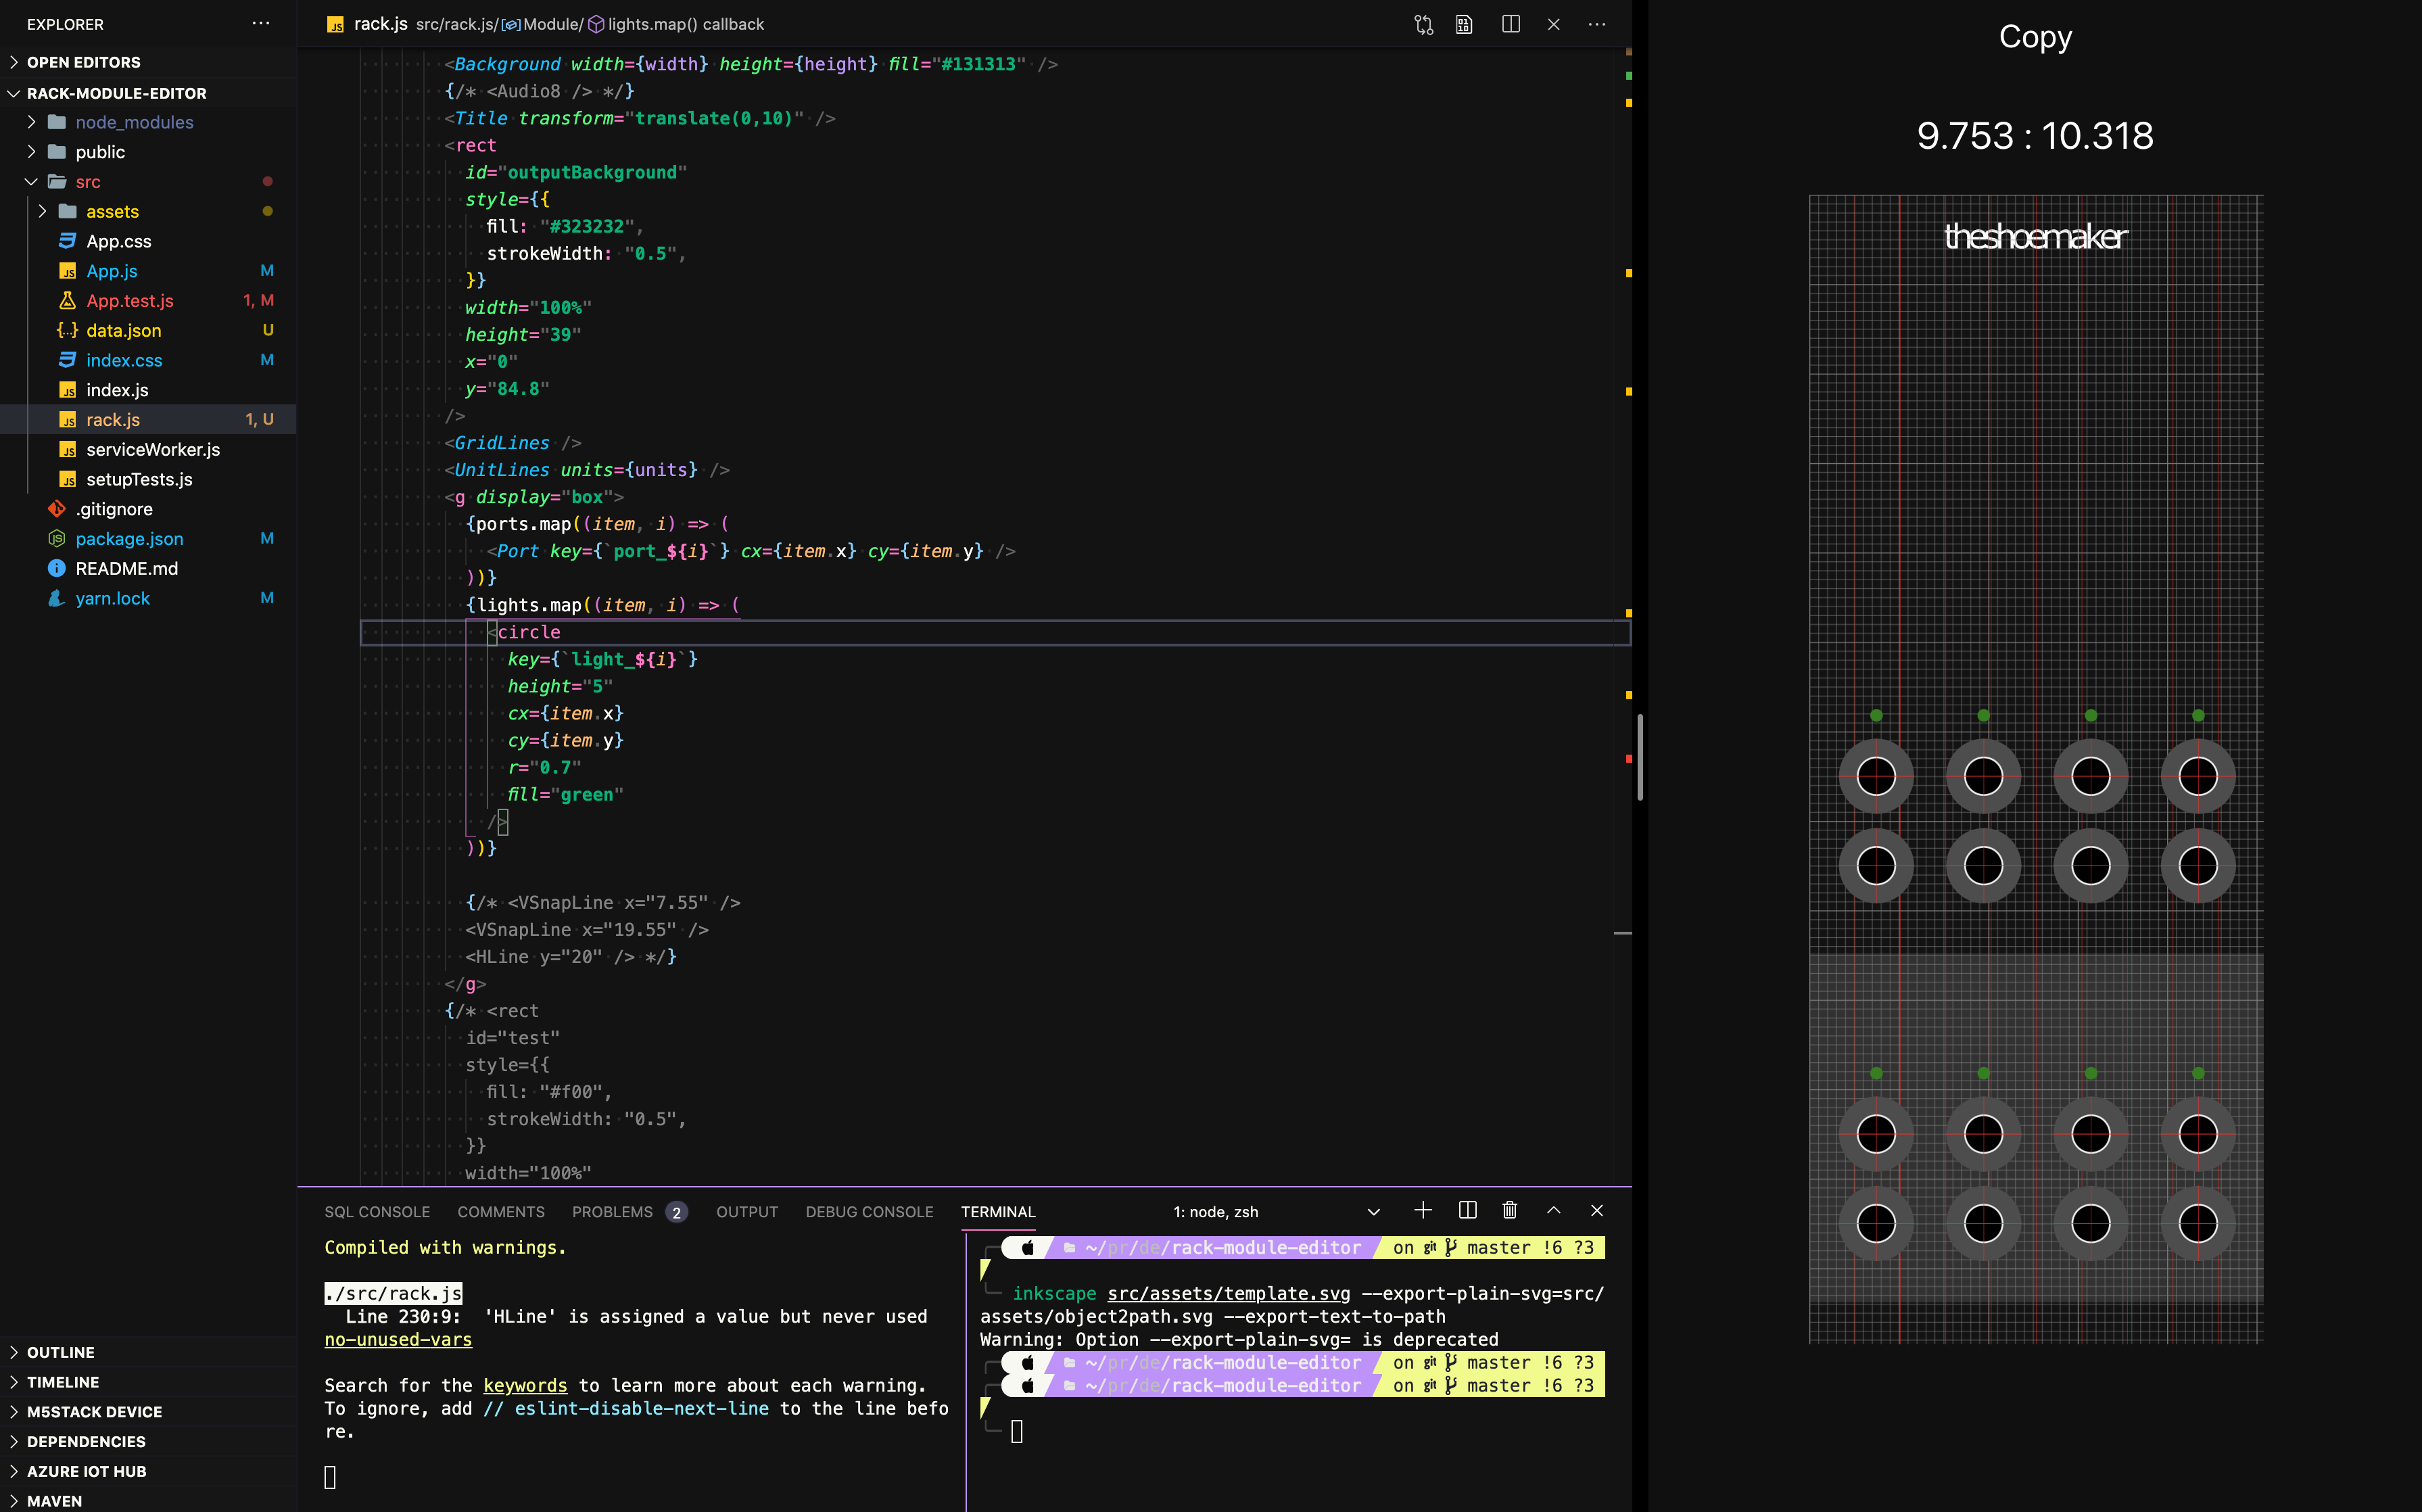Click the Copy button in preview panel
Image resolution: width=2422 pixels, height=1512 pixels.
tap(2034, 37)
